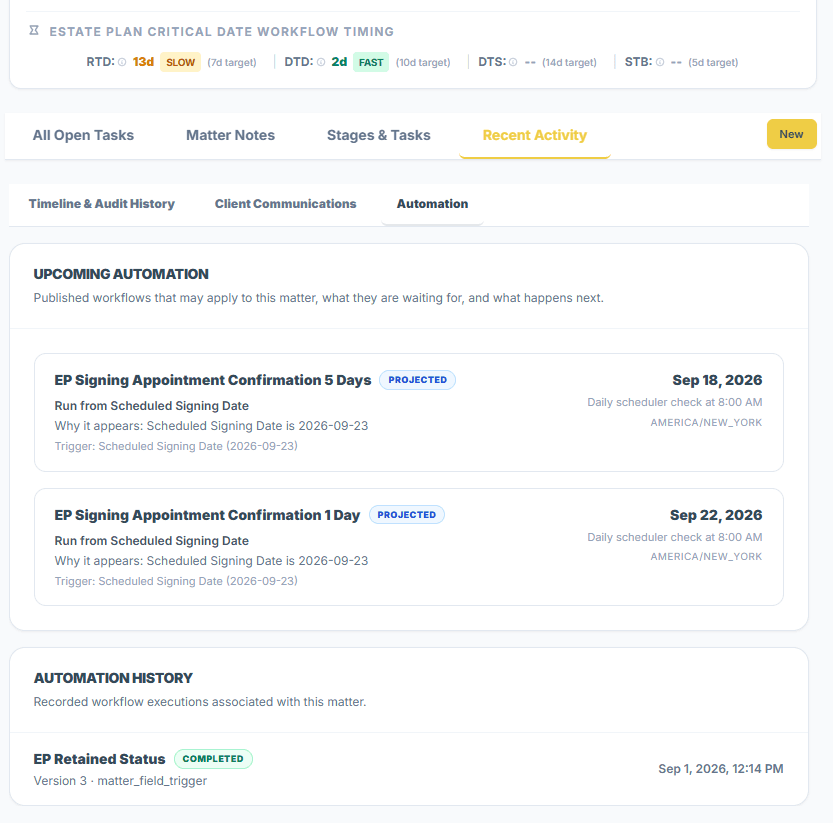Select the Automation sub-tab
Viewport: 833px width, 823px height.
[432, 204]
